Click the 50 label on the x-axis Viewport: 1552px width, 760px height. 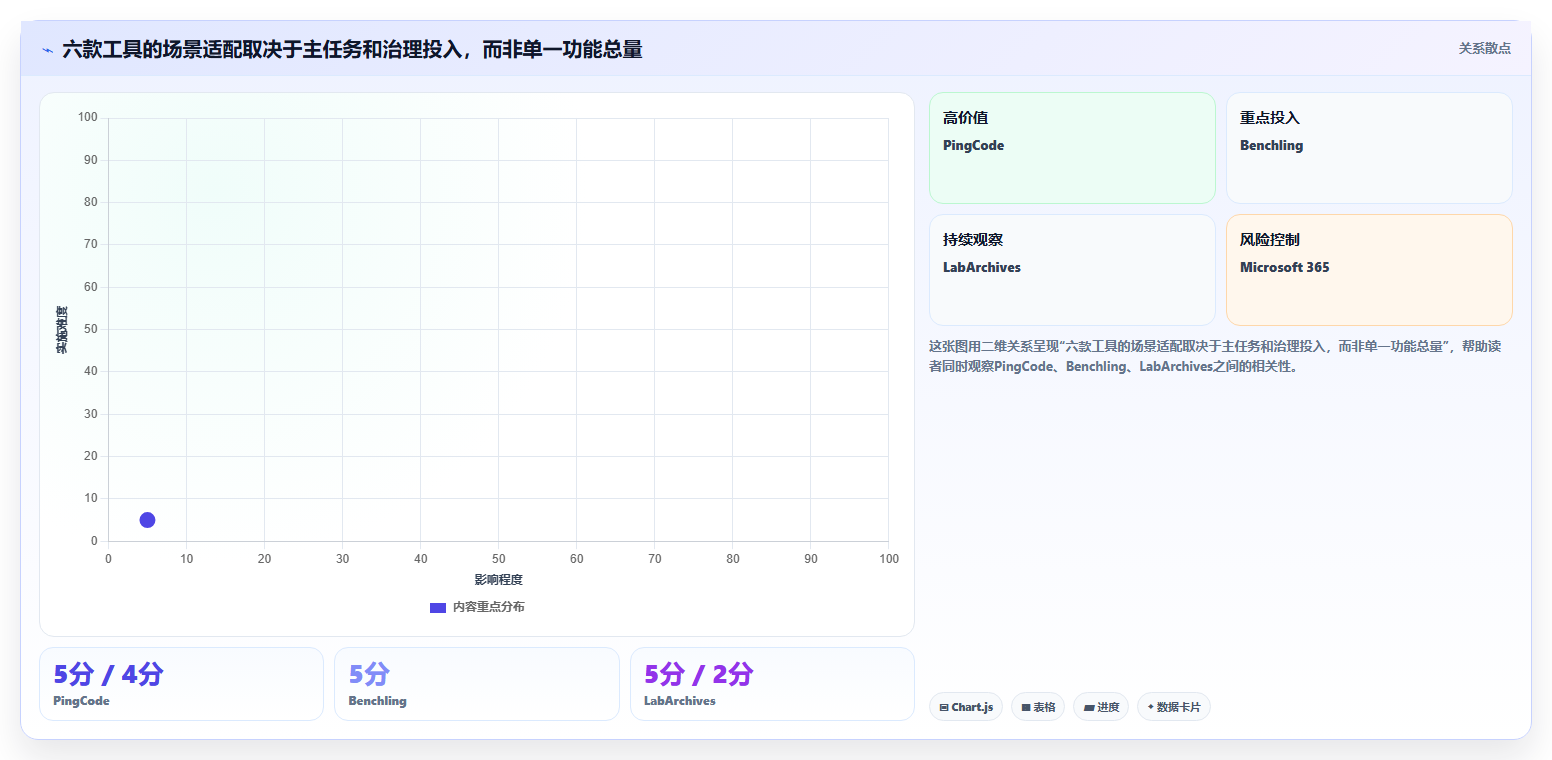pyautogui.click(x=498, y=559)
